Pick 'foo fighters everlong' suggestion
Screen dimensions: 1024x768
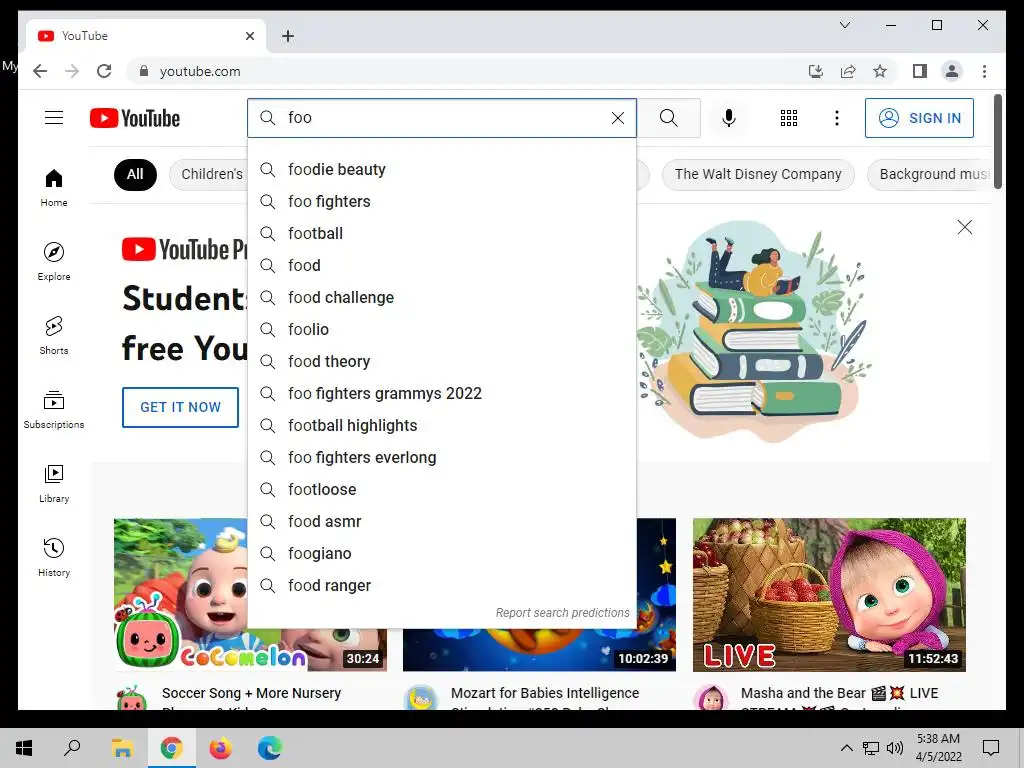pos(442,458)
